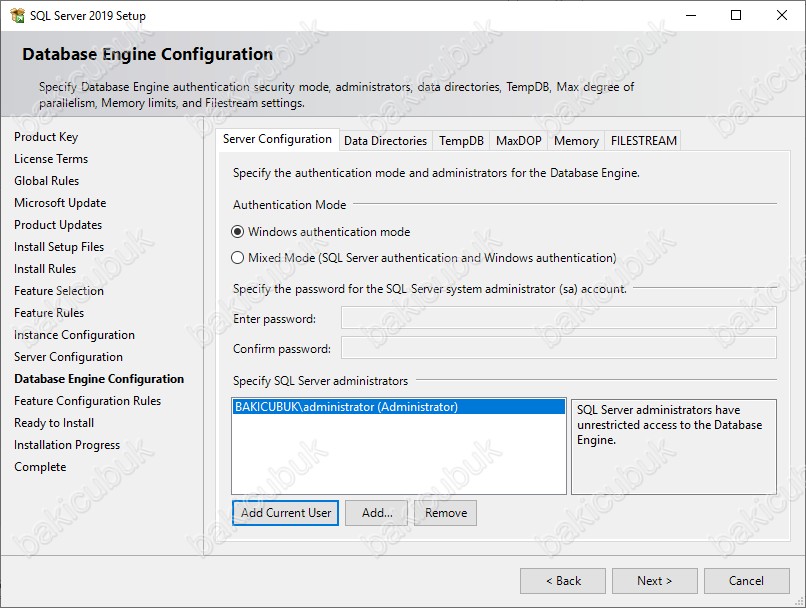Open the Memory tab
The image size is (806, 608).
pyautogui.click(x=576, y=141)
